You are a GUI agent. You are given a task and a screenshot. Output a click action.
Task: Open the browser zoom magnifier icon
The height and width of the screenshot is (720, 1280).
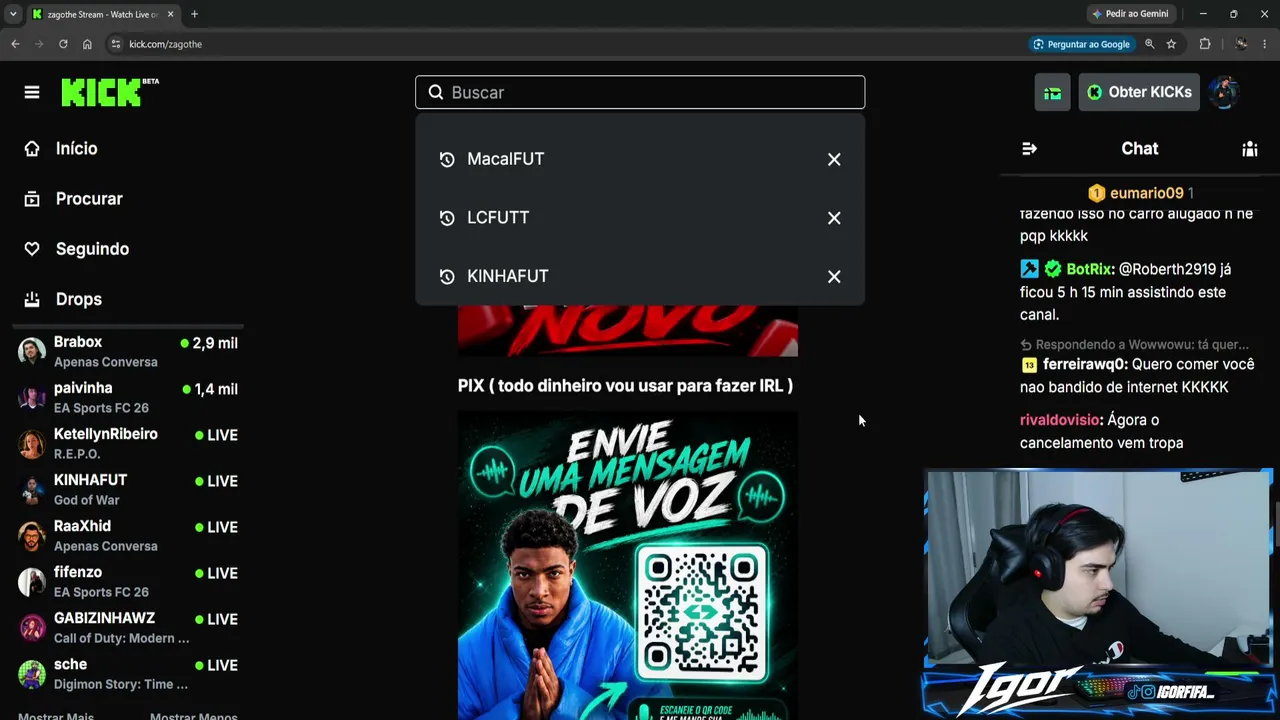[1150, 44]
